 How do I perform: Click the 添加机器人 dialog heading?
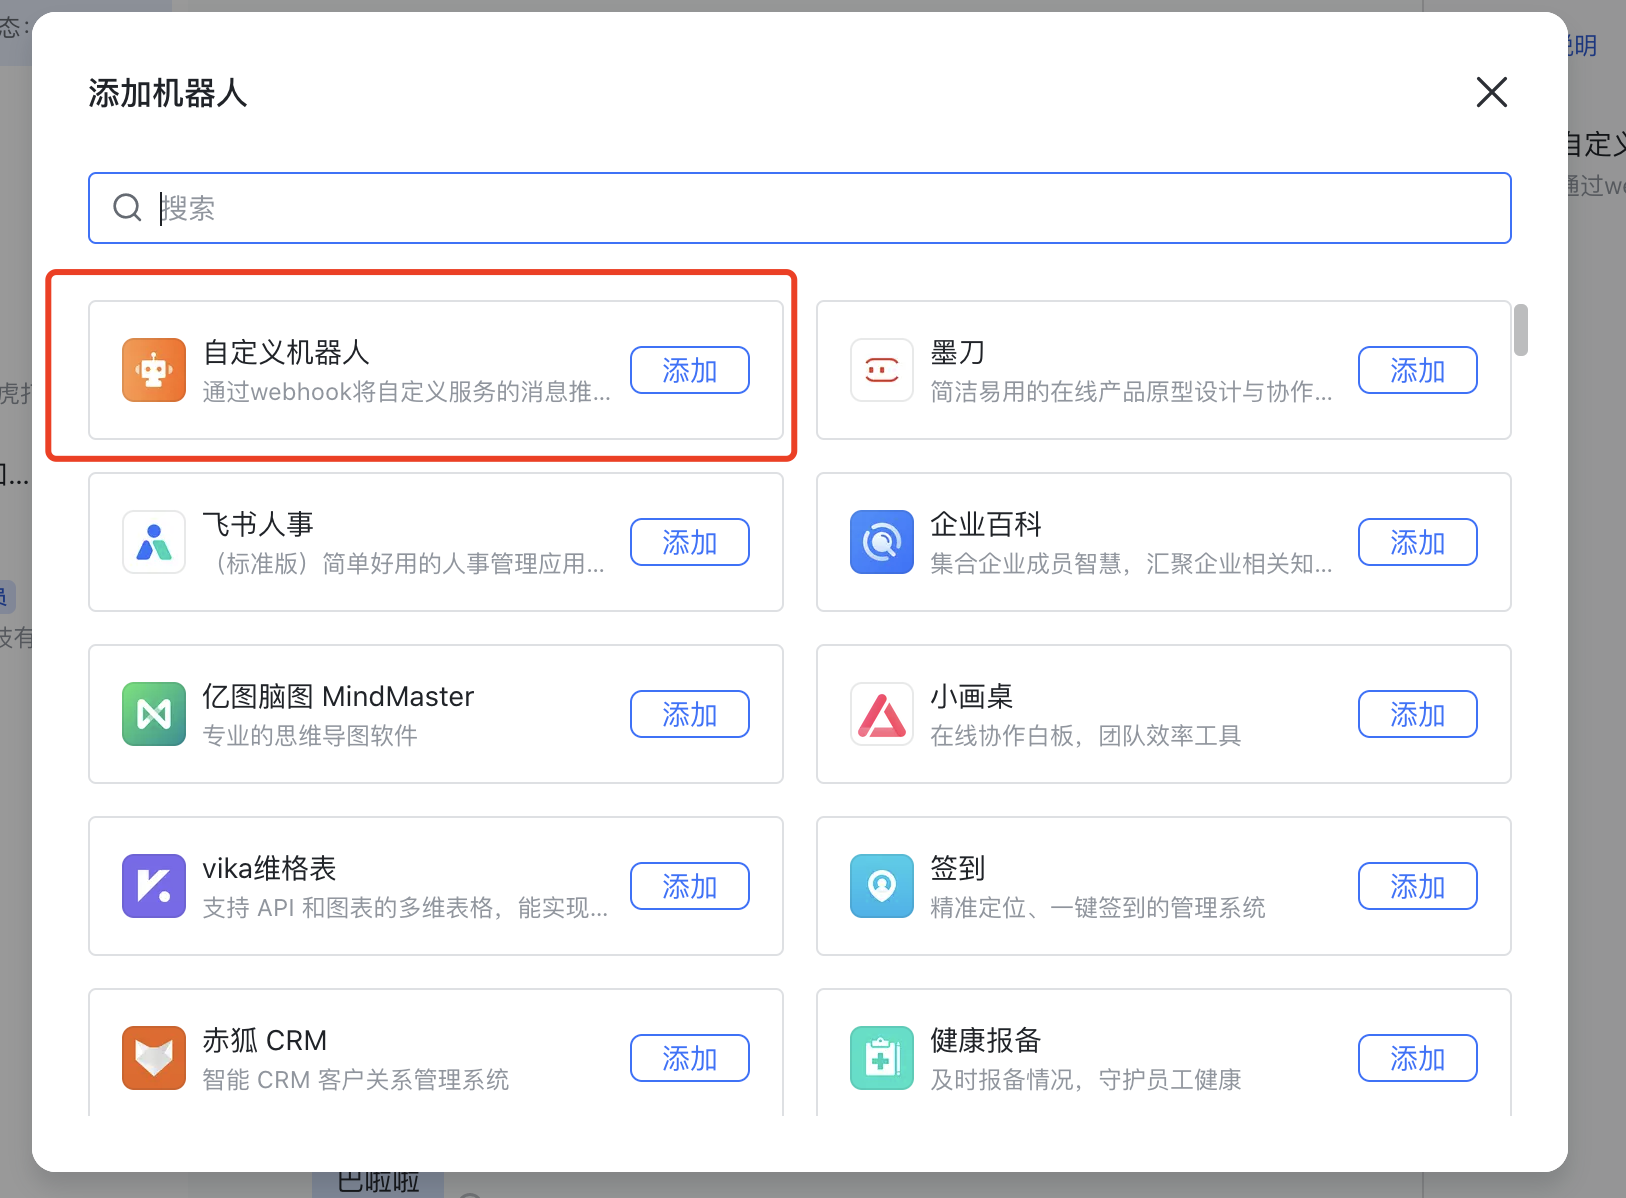[168, 93]
